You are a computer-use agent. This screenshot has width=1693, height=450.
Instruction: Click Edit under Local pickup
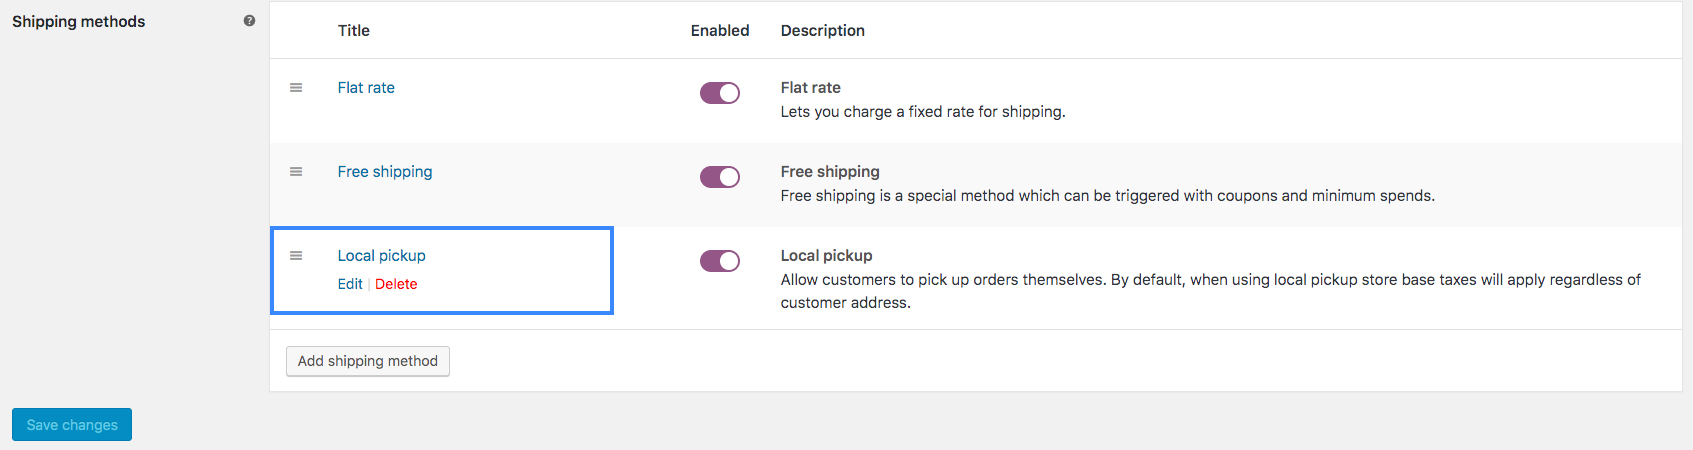350,284
